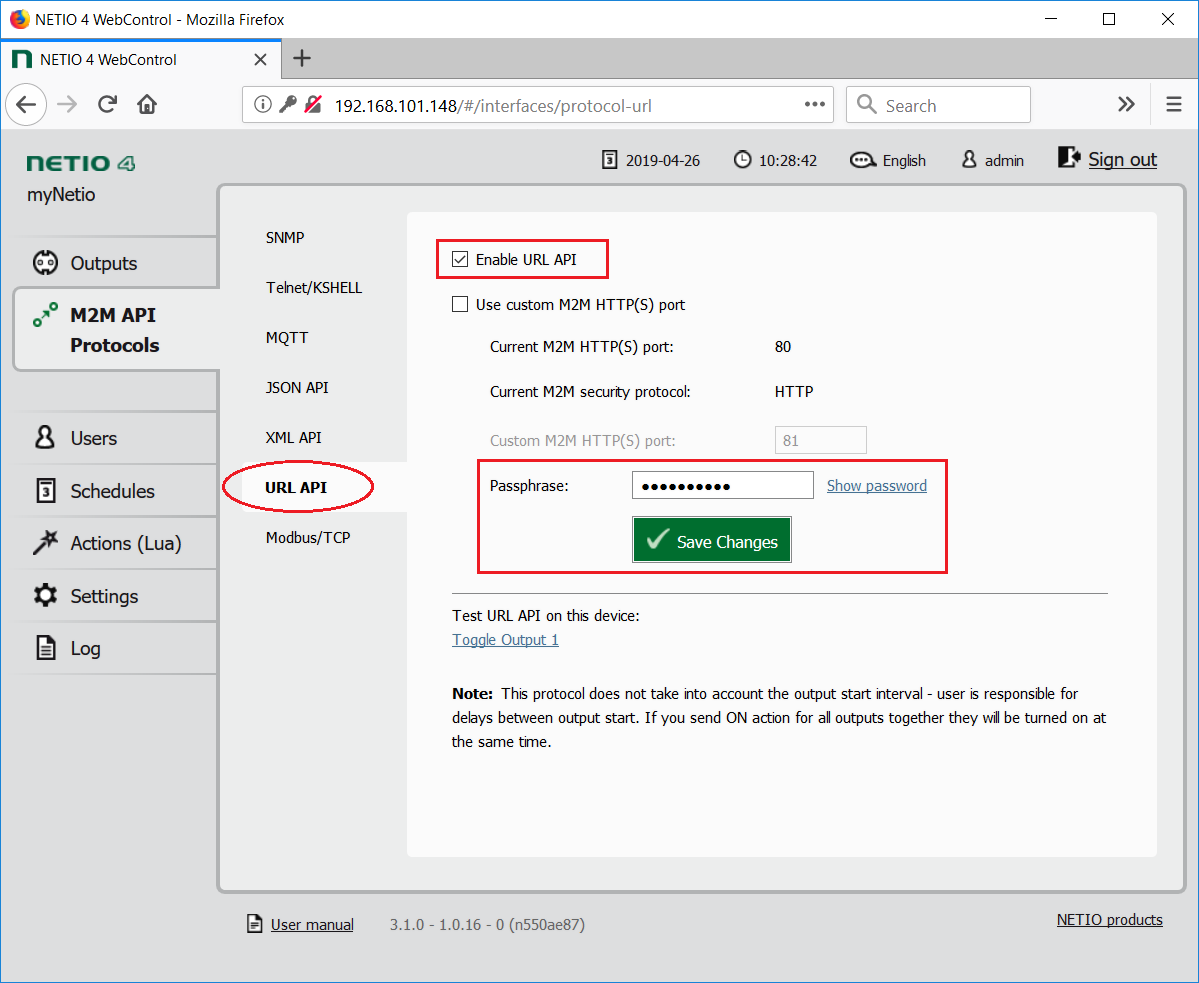Close the NETIO 4 WebControl tab
Image resolution: width=1199 pixels, height=983 pixels.
pos(261,60)
